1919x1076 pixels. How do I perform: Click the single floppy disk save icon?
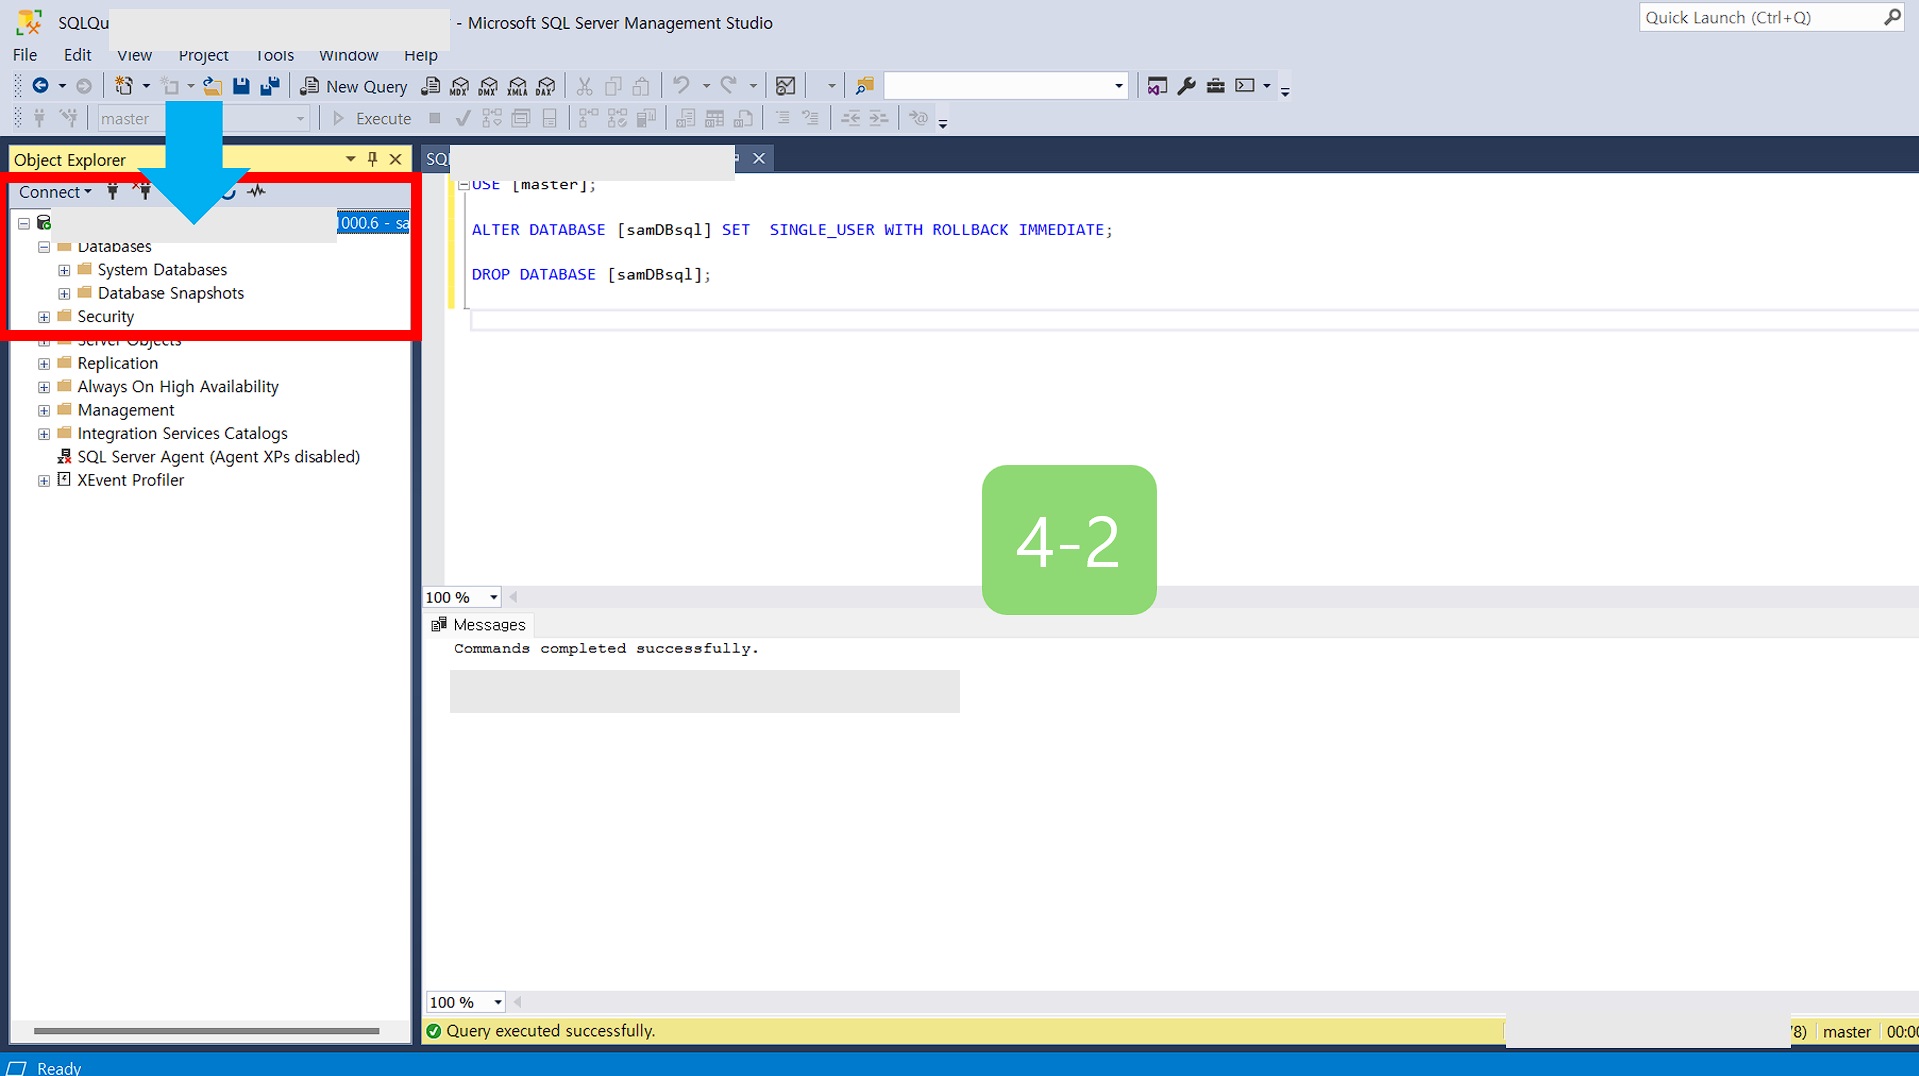[241, 86]
